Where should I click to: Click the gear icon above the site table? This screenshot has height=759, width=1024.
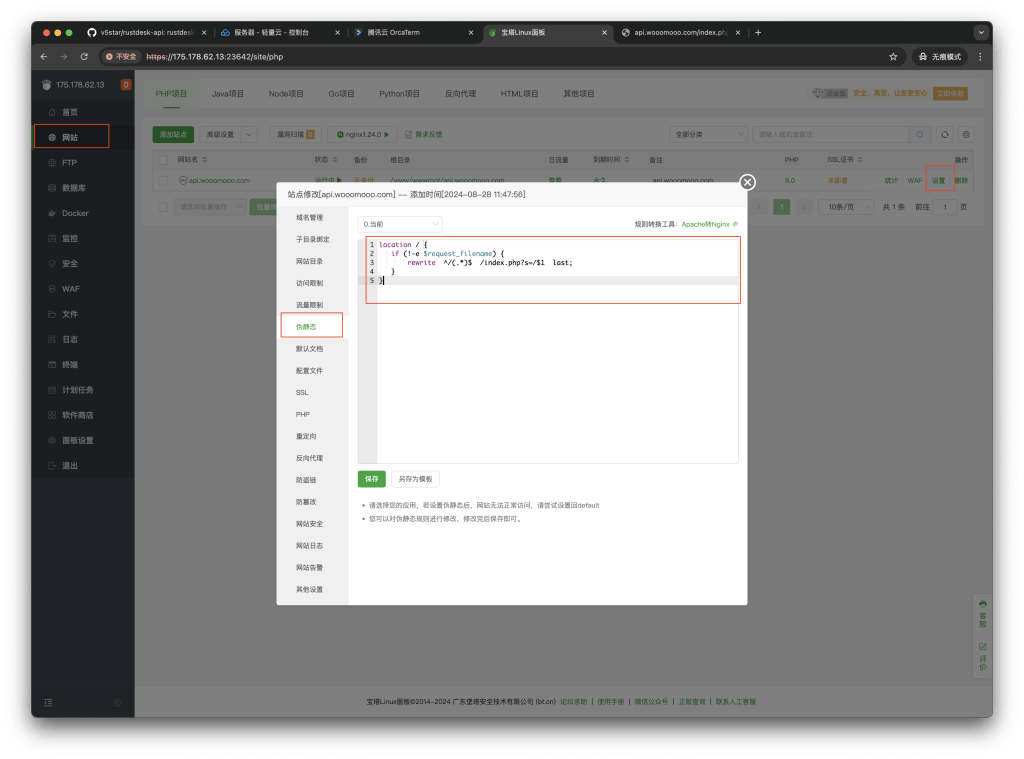966,134
